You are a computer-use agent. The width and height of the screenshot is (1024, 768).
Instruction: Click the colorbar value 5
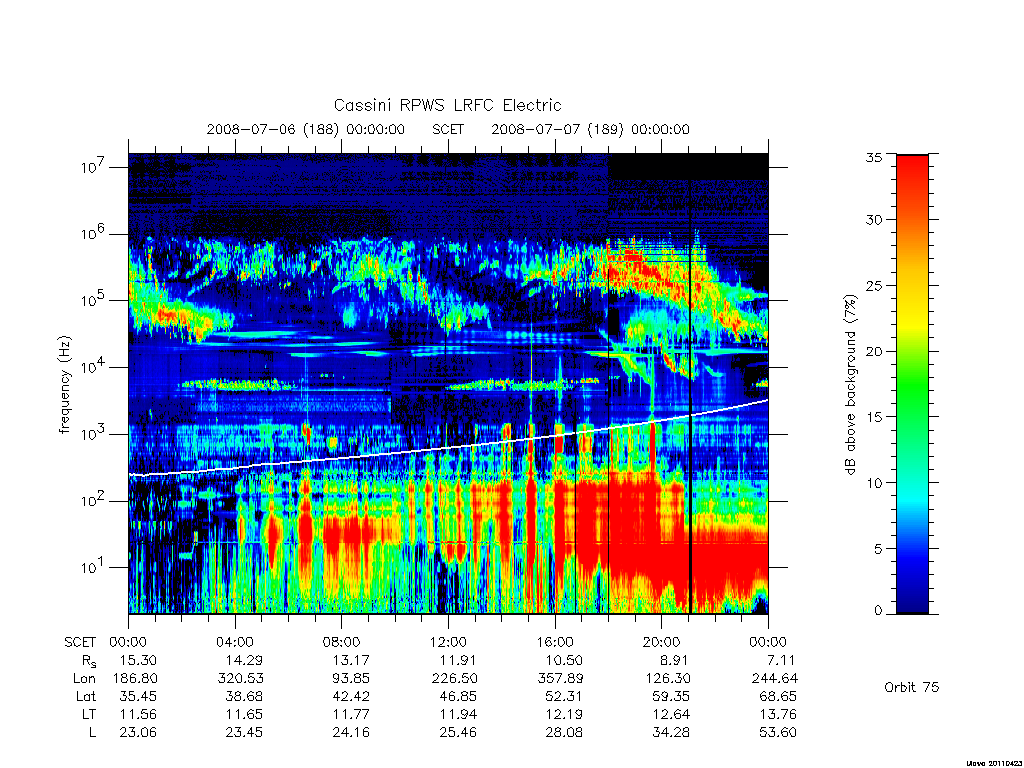(878, 549)
